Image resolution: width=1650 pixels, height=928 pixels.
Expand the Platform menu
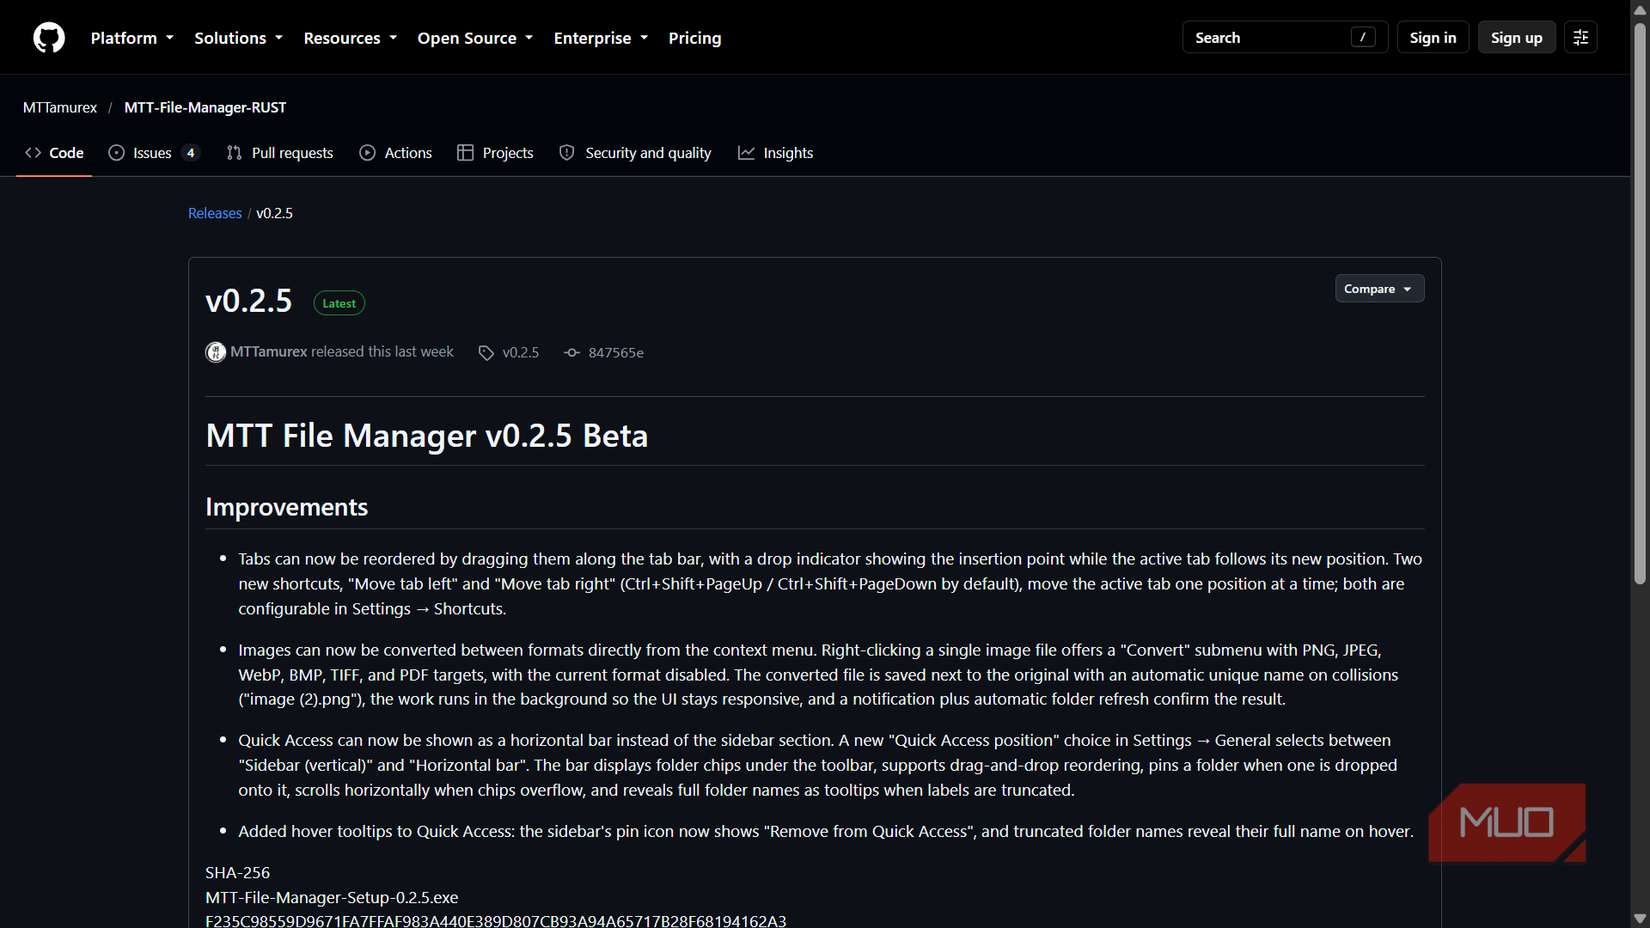click(132, 38)
